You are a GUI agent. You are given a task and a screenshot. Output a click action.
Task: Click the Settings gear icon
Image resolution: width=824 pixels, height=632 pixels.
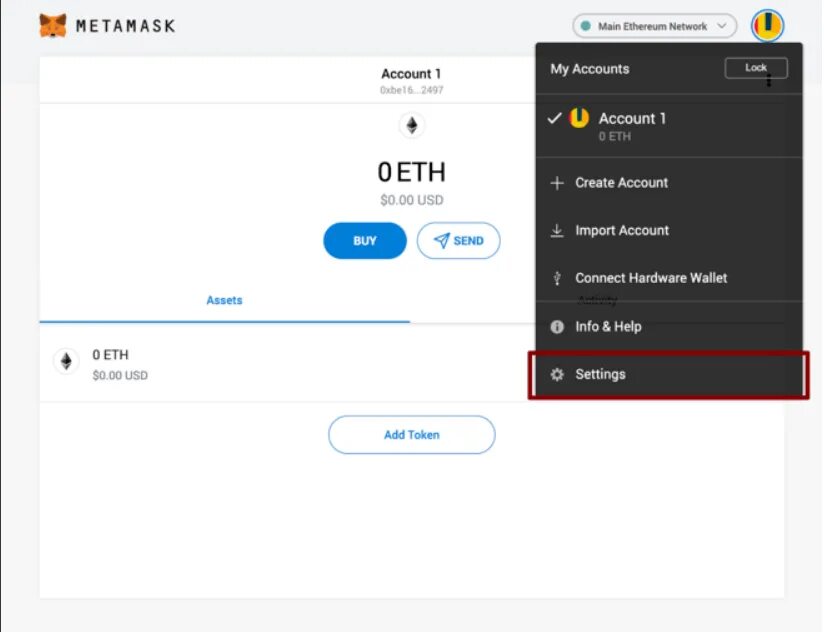557,375
